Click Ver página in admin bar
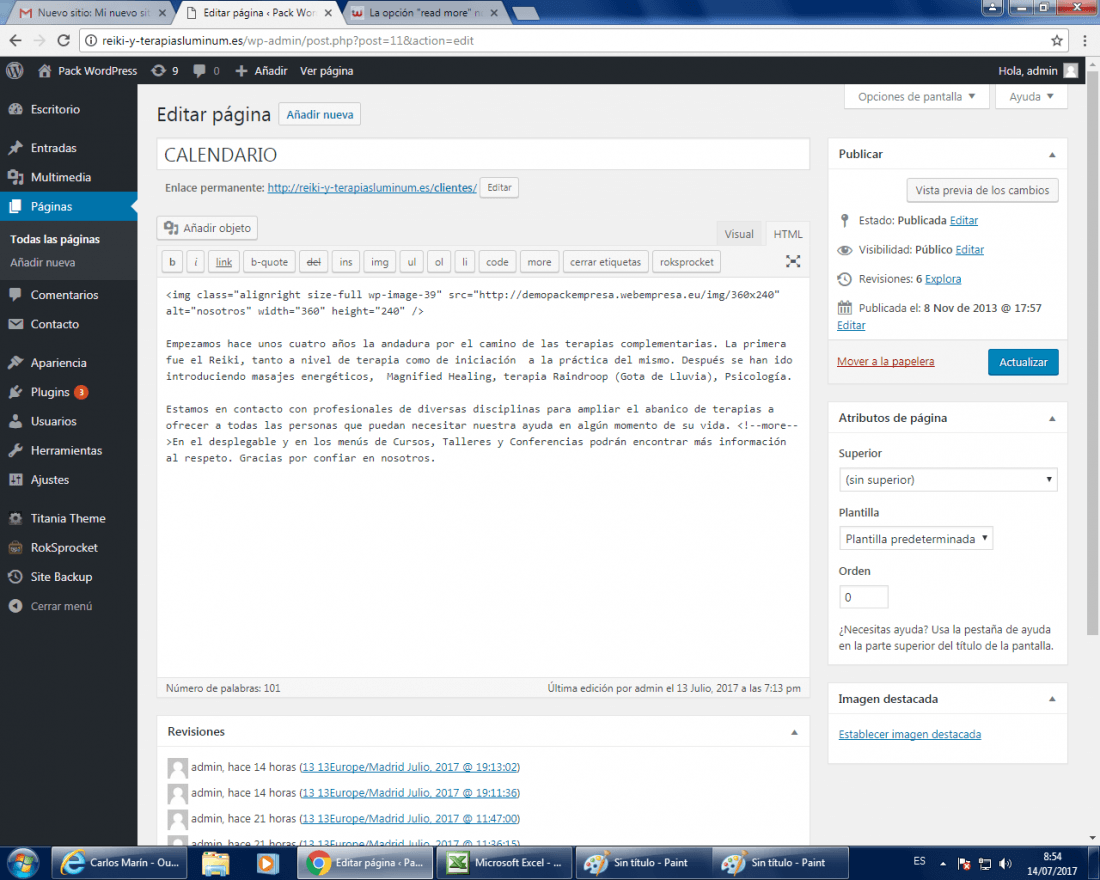This screenshot has width=1100, height=880. pyautogui.click(x=326, y=71)
